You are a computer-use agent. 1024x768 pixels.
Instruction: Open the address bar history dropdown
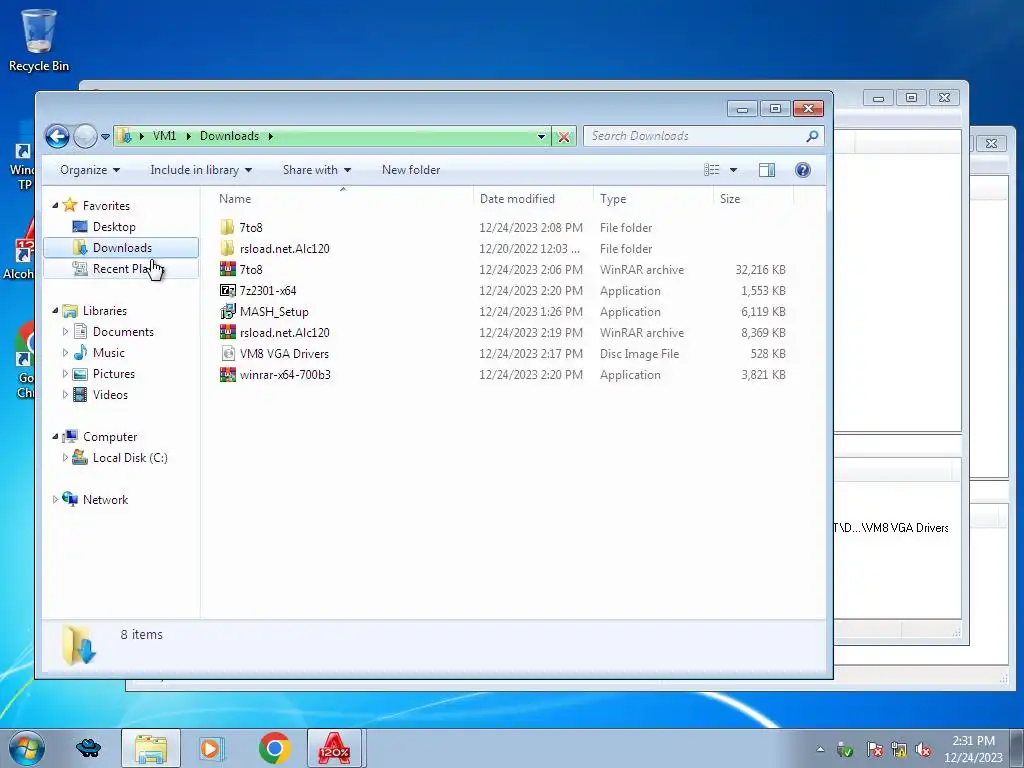[x=541, y=136]
